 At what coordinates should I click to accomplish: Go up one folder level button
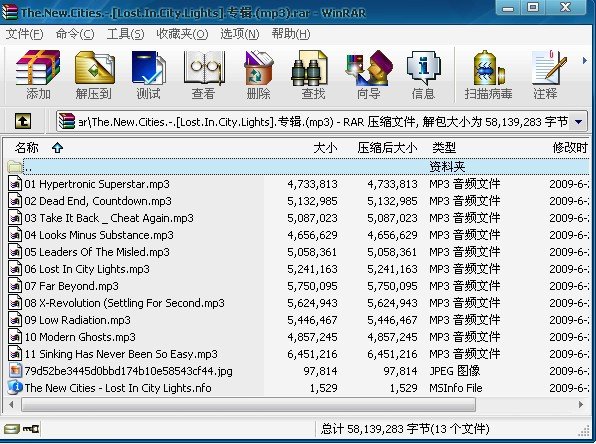(23, 122)
